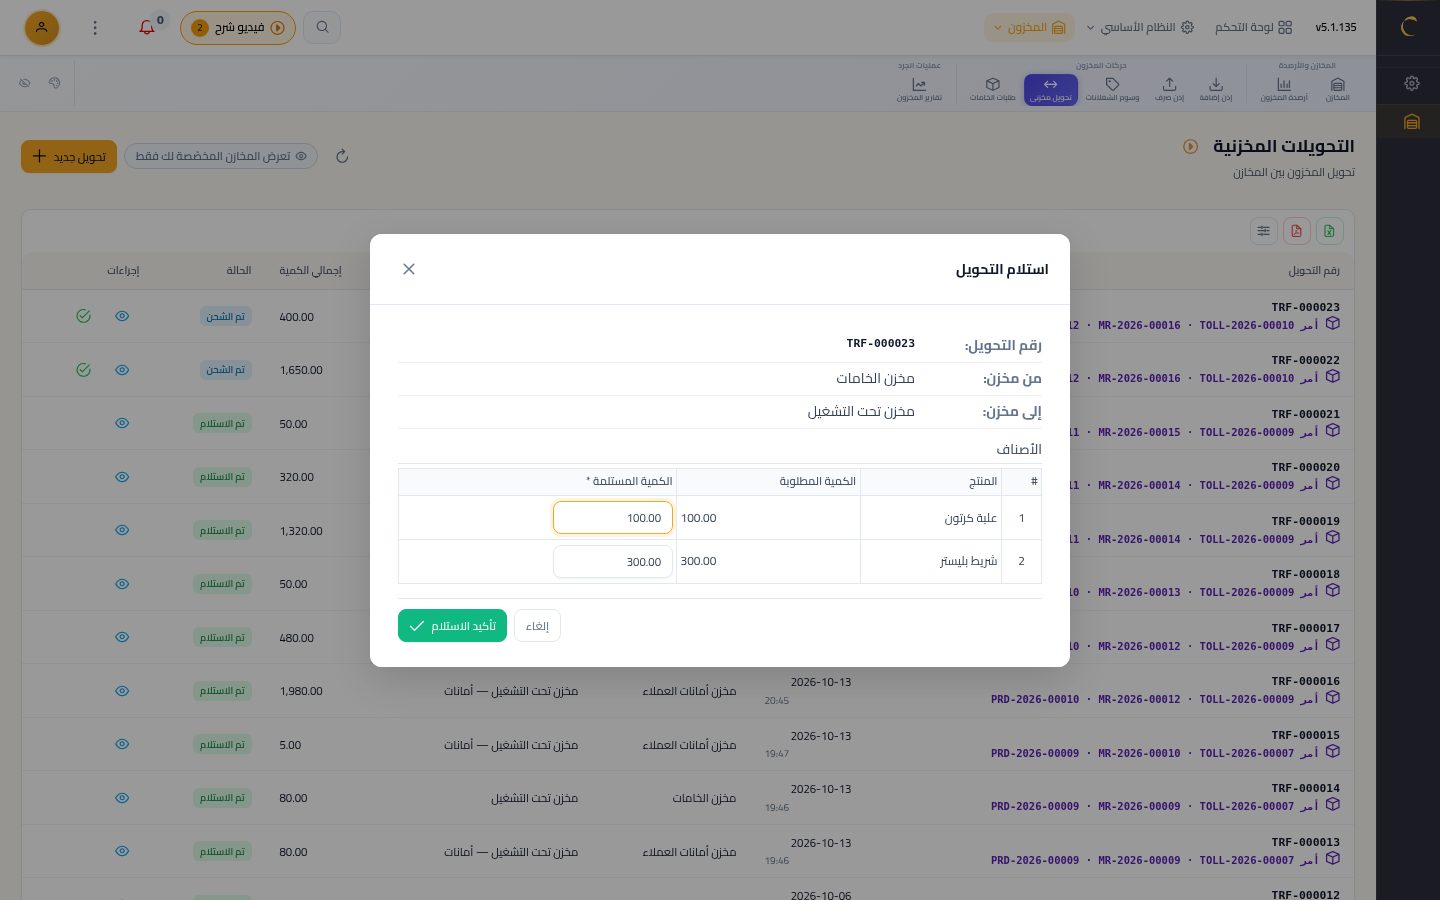Open إذن صرف issue permit
1440x900 pixels.
click(x=1169, y=89)
